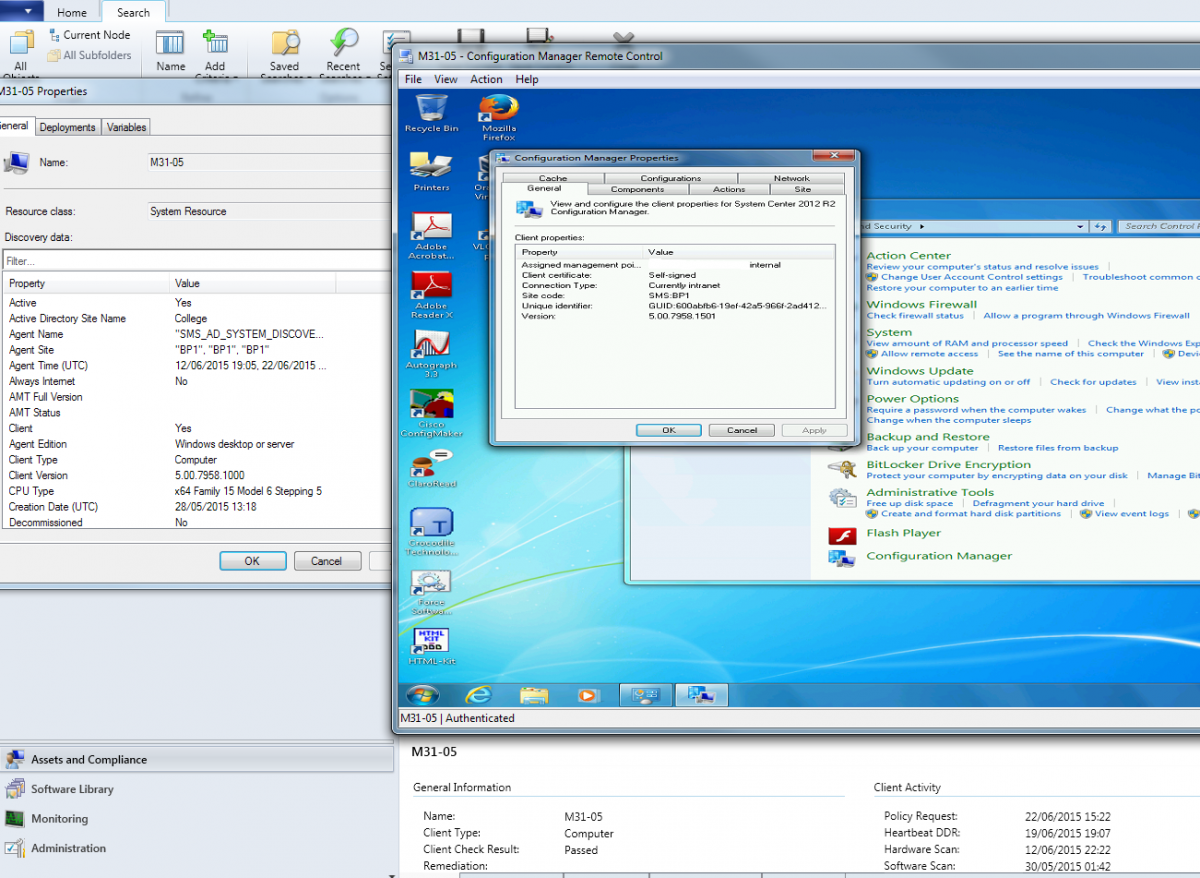Open the Action menu in Remote Control
The width and height of the screenshot is (1200, 878).
coord(487,79)
